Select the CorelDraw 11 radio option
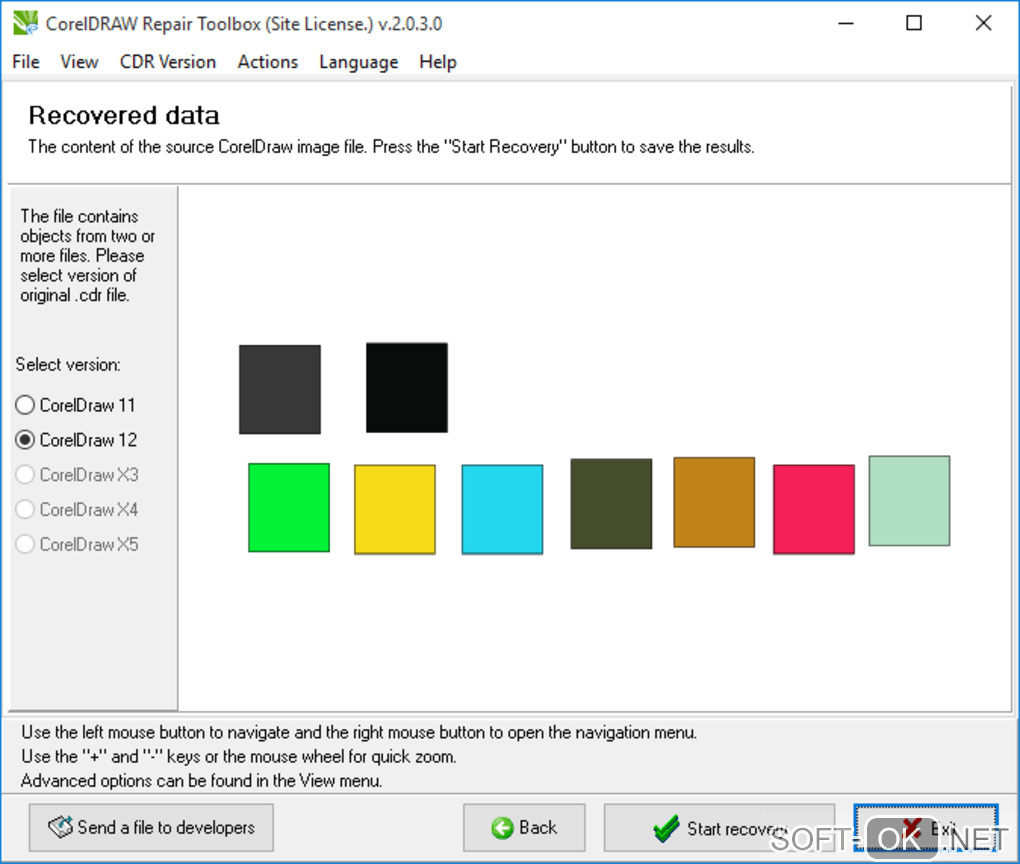This screenshot has height=864, width=1020. coord(75,405)
